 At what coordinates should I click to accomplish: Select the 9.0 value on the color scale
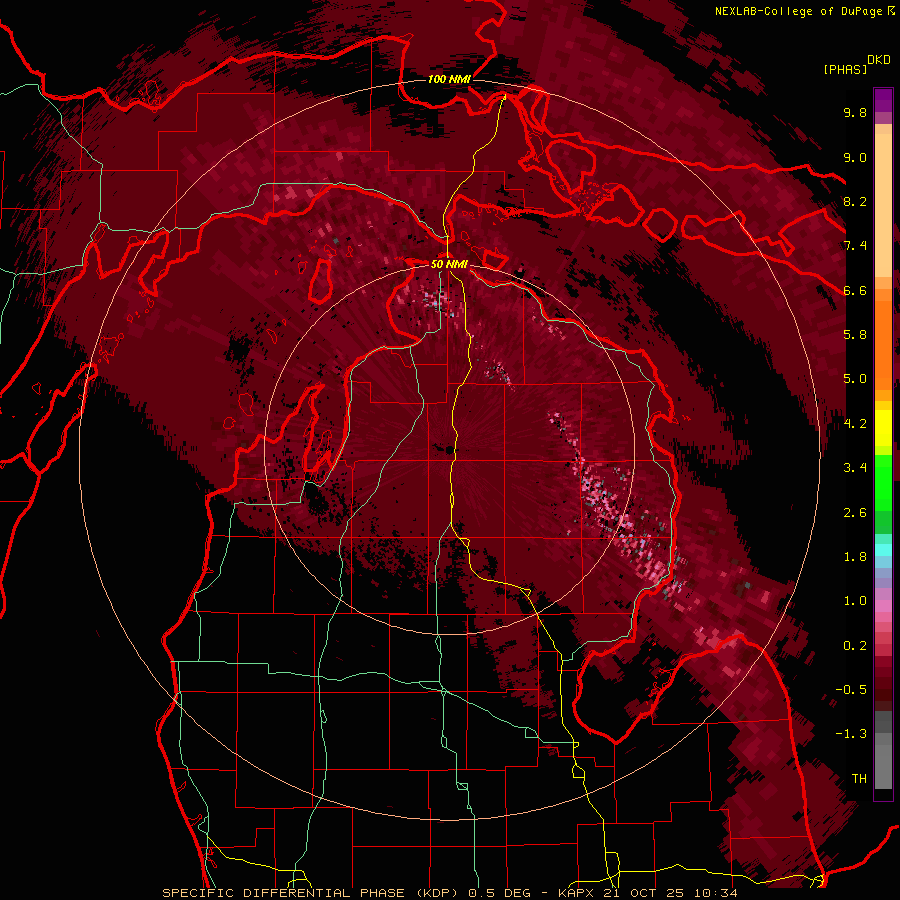pyautogui.click(x=855, y=157)
